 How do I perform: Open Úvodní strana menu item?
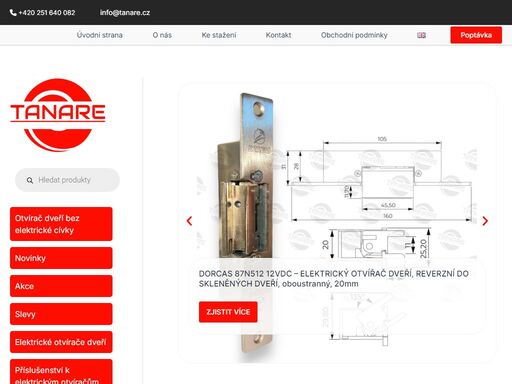point(100,35)
